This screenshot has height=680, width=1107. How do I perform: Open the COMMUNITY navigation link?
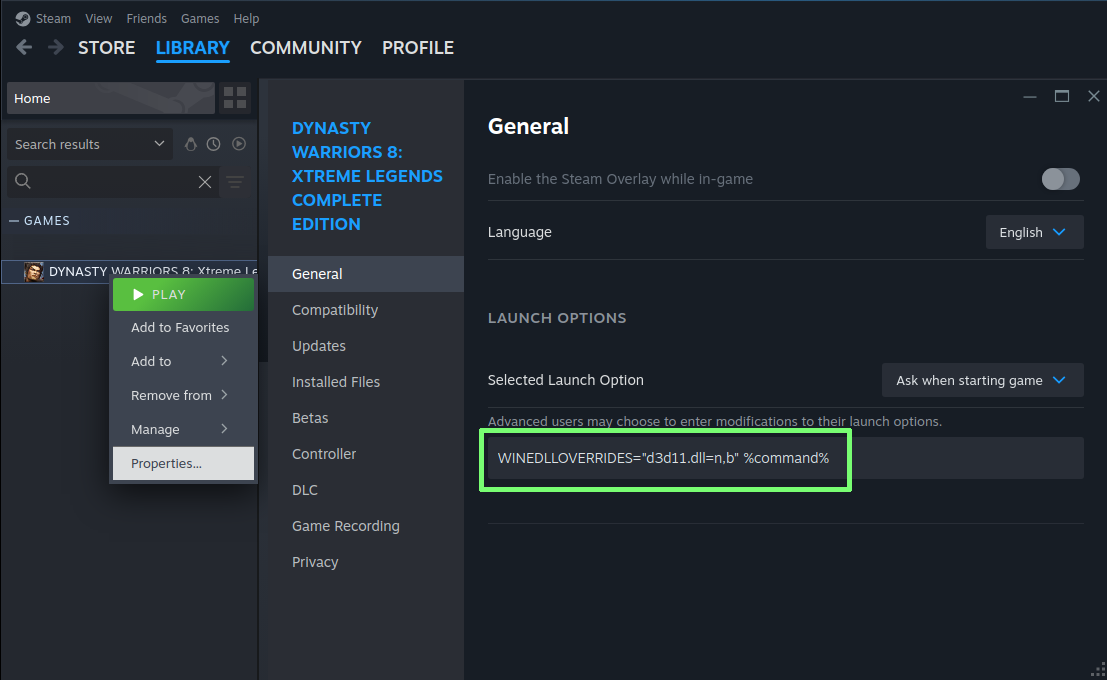(x=305, y=48)
